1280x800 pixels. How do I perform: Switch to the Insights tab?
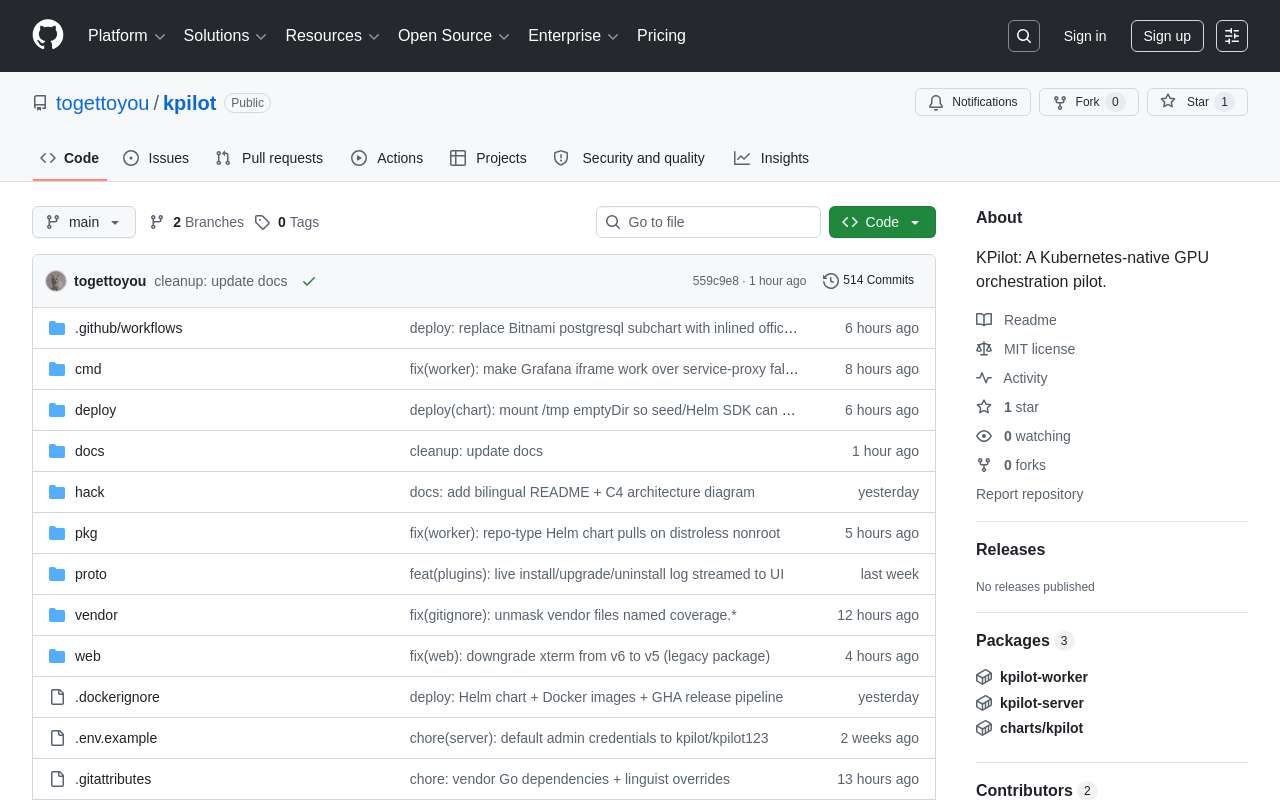(x=771, y=158)
